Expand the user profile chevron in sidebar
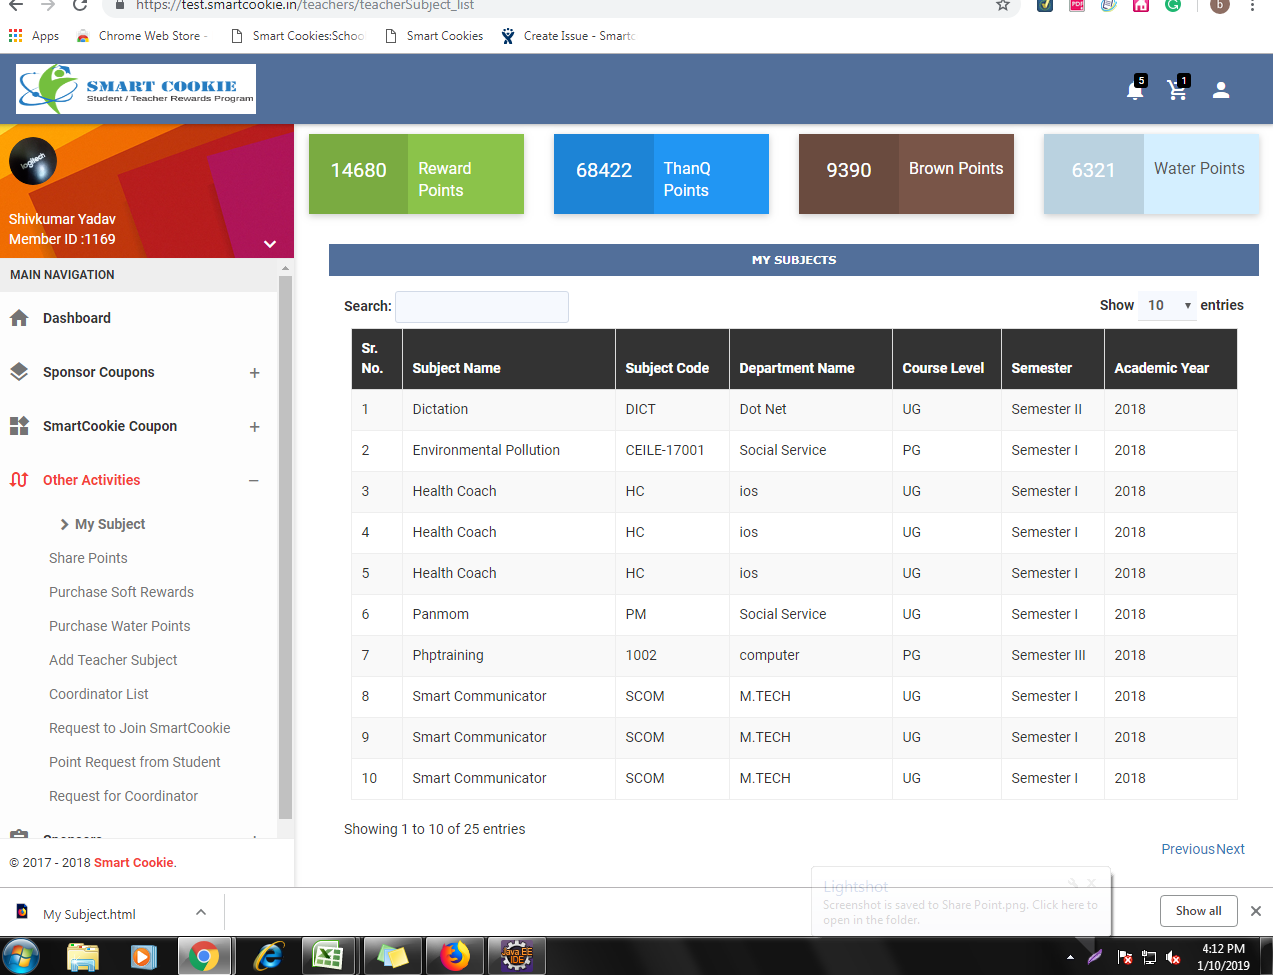 coord(269,244)
